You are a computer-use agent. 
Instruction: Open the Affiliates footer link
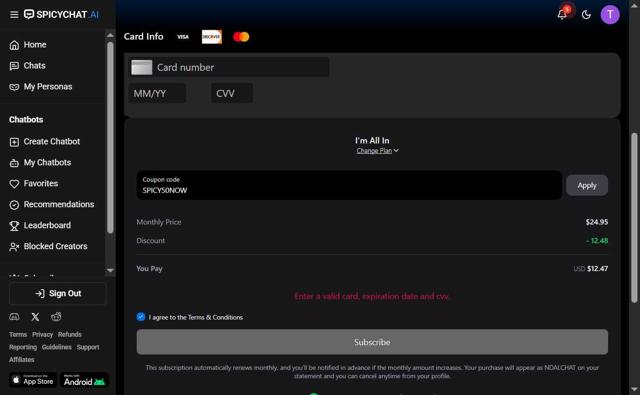(22, 359)
